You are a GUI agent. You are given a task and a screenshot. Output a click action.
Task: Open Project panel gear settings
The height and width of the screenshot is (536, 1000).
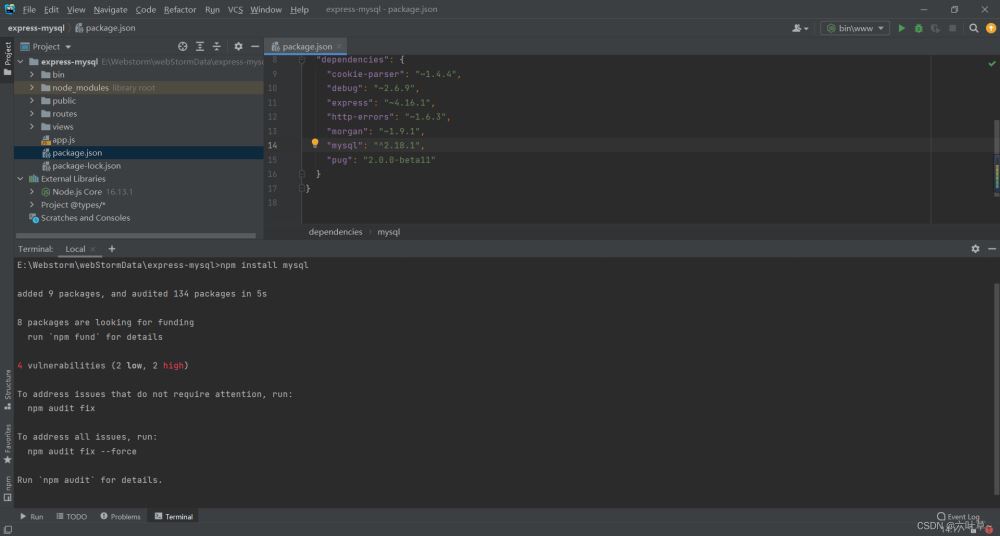coord(238,46)
